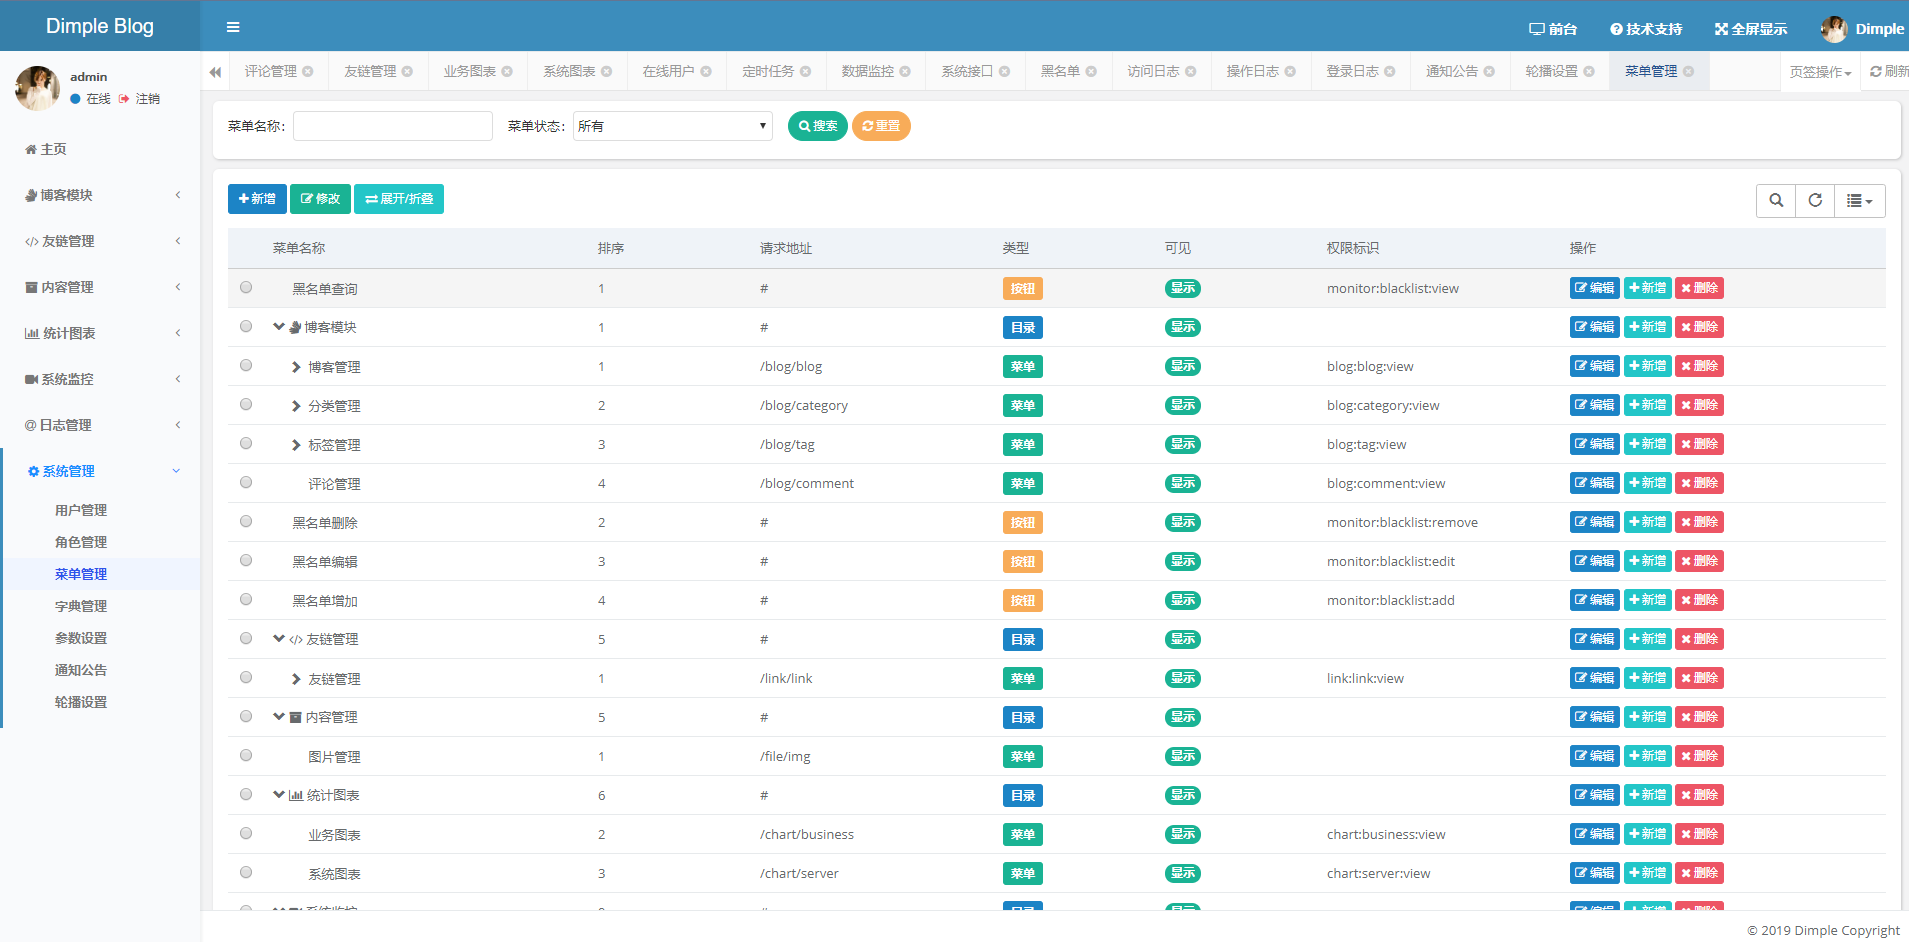Select the radio button for 标签管理 row

(x=246, y=443)
